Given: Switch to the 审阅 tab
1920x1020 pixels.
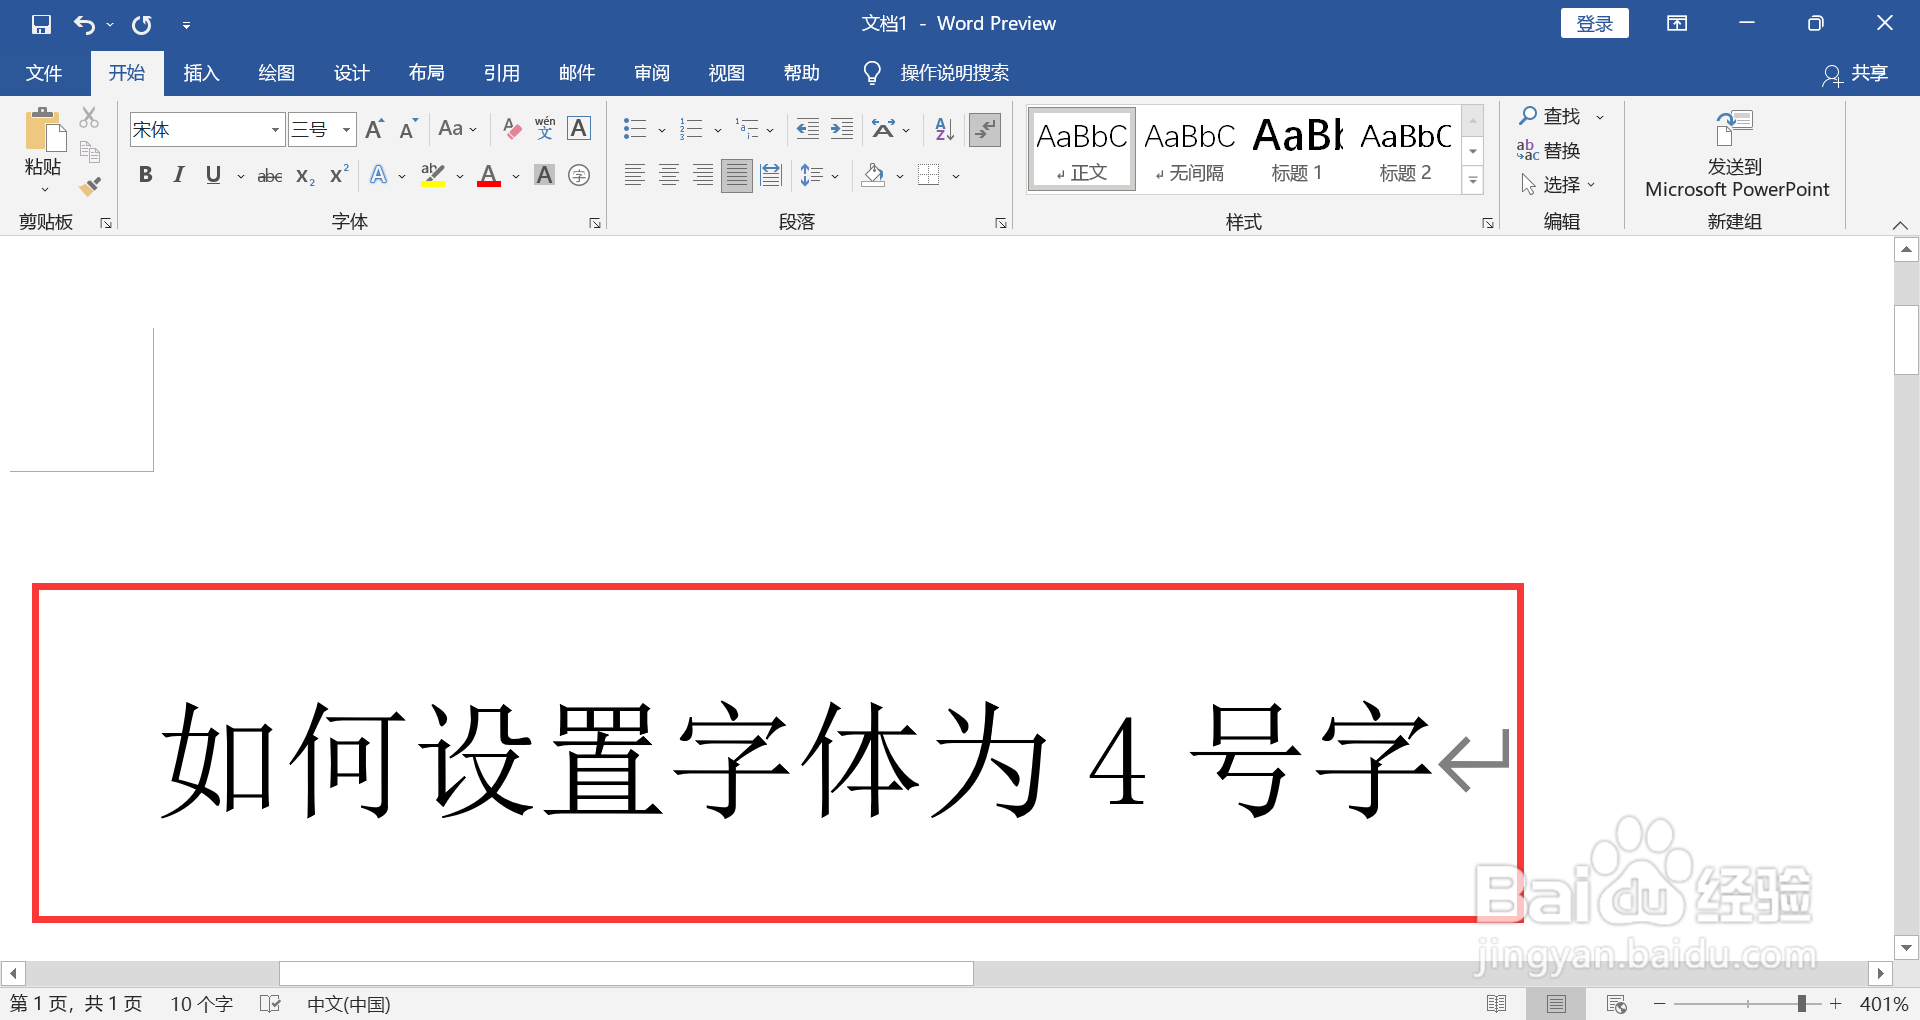Looking at the screenshot, I should pos(651,73).
